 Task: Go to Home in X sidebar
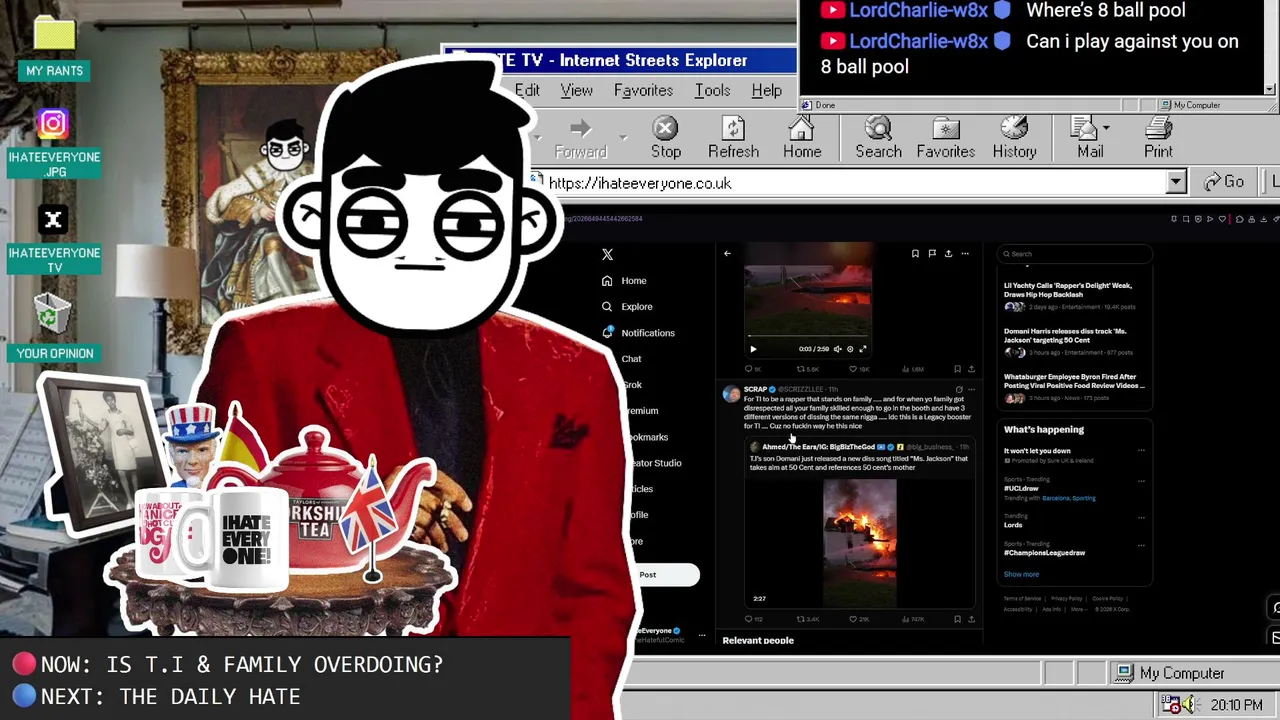[x=625, y=281]
